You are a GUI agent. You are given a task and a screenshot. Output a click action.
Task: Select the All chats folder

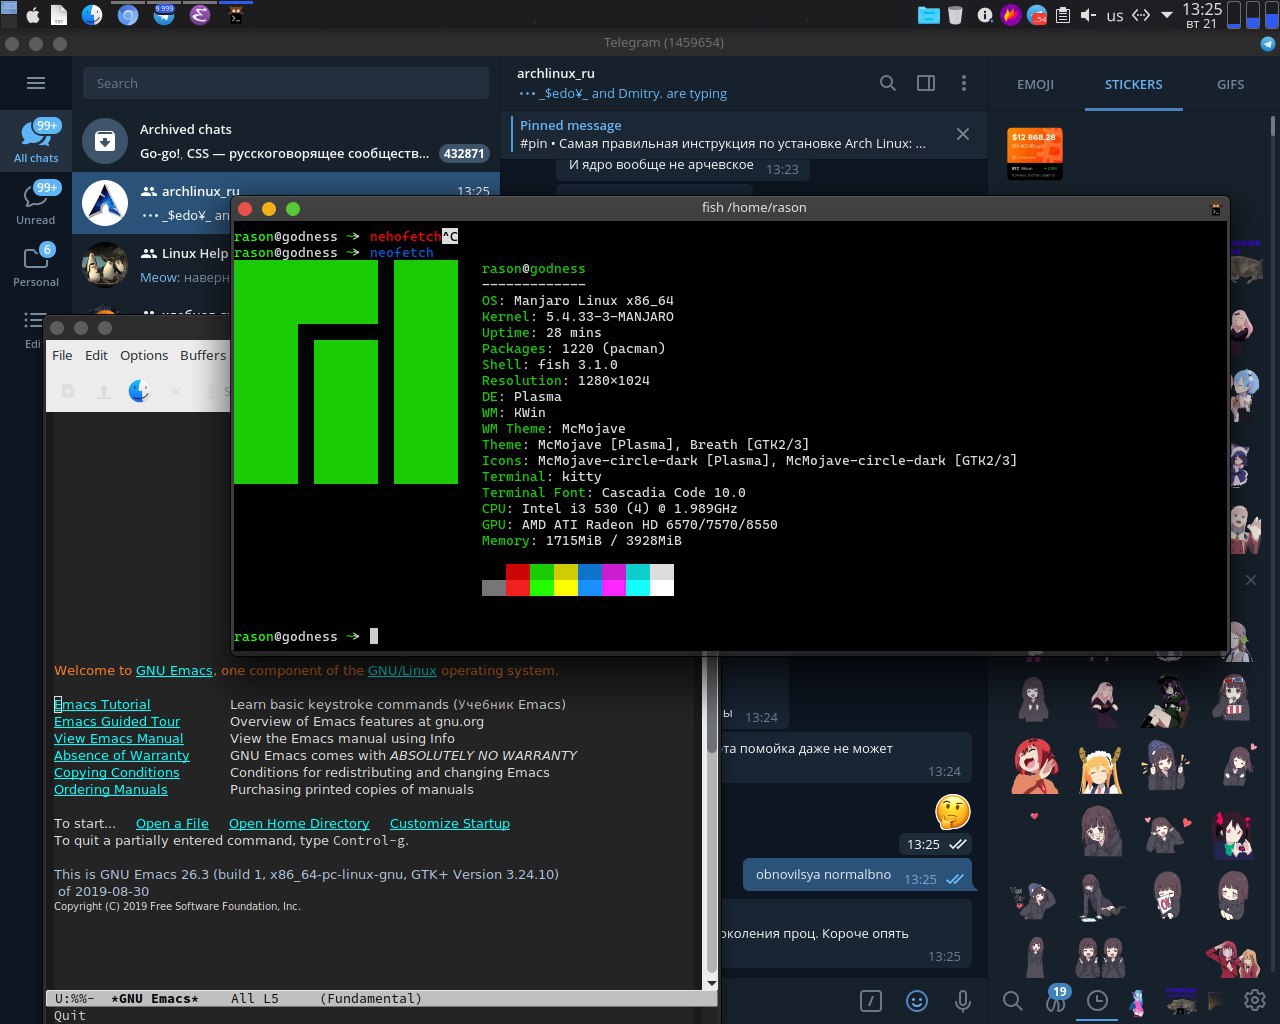[x=36, y=141]
